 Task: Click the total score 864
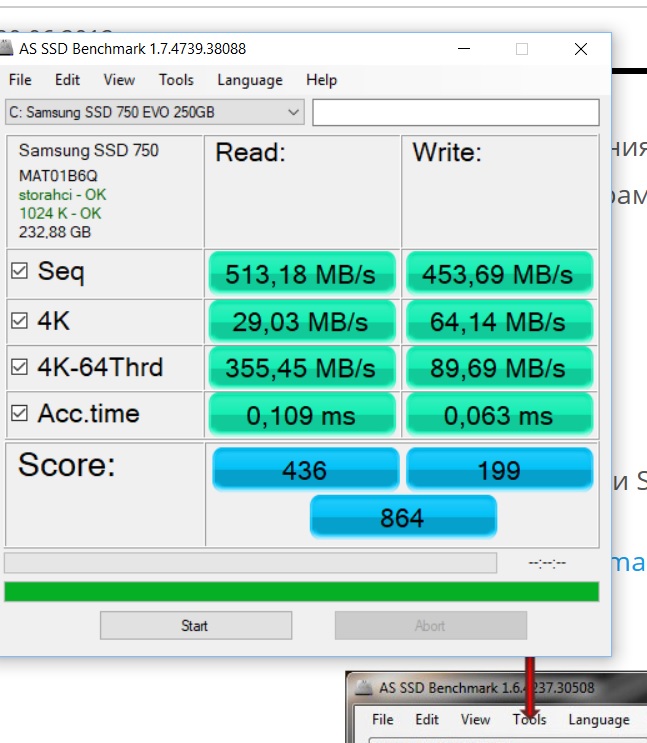(403, 516)
